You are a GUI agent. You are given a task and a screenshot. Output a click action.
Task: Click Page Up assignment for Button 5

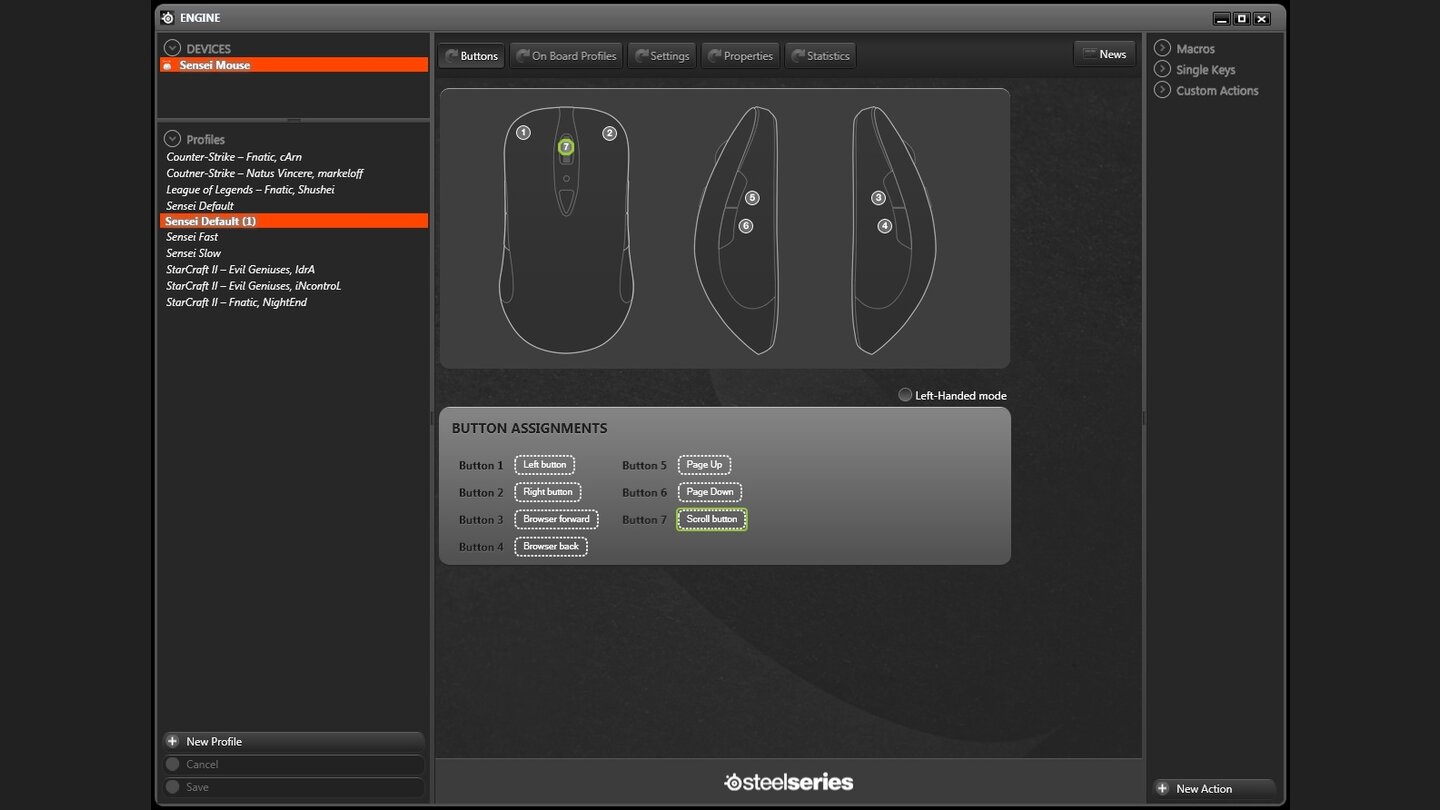pos(704,465)
